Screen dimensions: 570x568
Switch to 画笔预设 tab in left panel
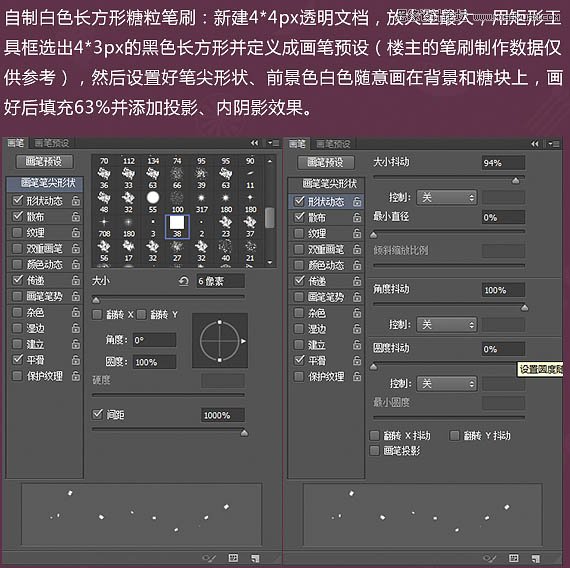click(52, 143)
